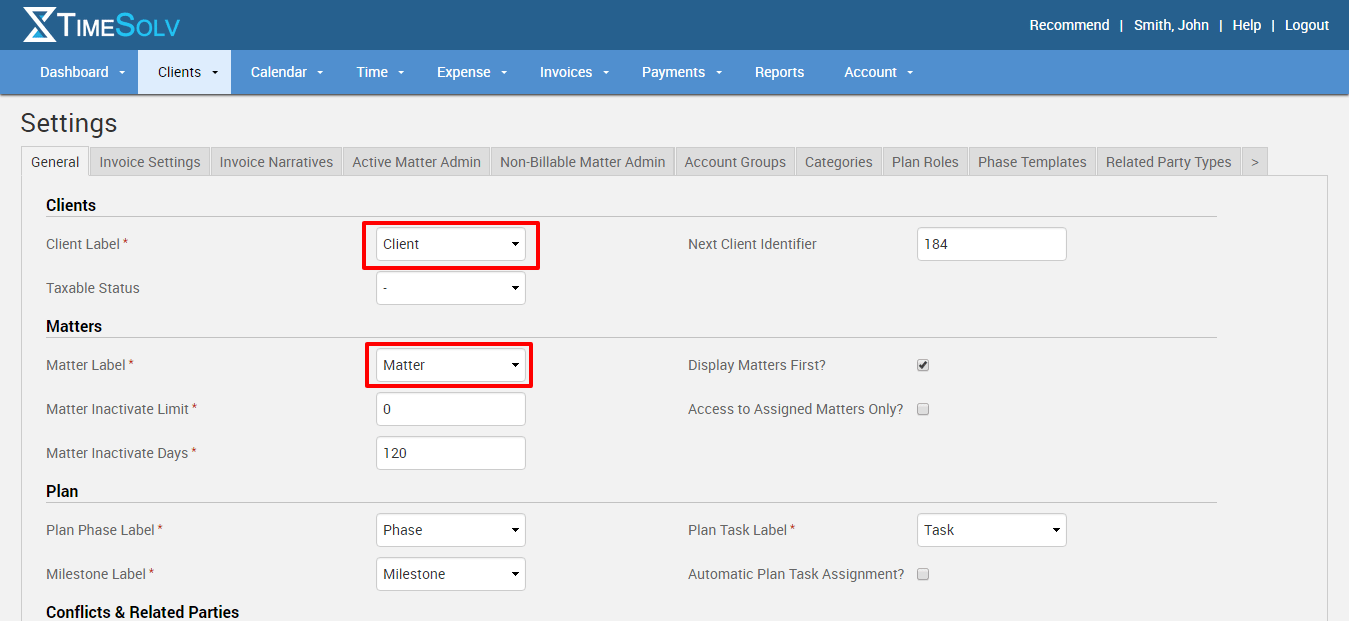Image resolution: width=1349 pixels, height=621 pixels.
Task: Open the Help link in header
Action: coord(1246,25)
